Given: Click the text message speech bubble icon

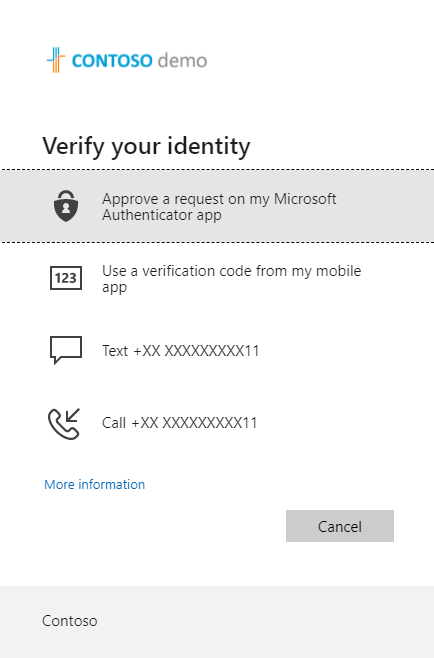Looking at the screenshot, I should point(66,350).
